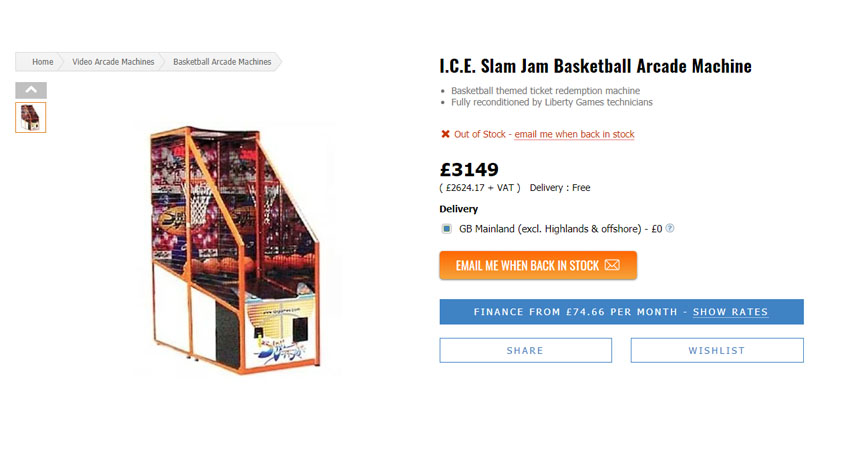Viewport: 850px width, 450px height.
Task: Click the 'Fully reconditioned by Liberty Games' bullet
Action: 551,102
